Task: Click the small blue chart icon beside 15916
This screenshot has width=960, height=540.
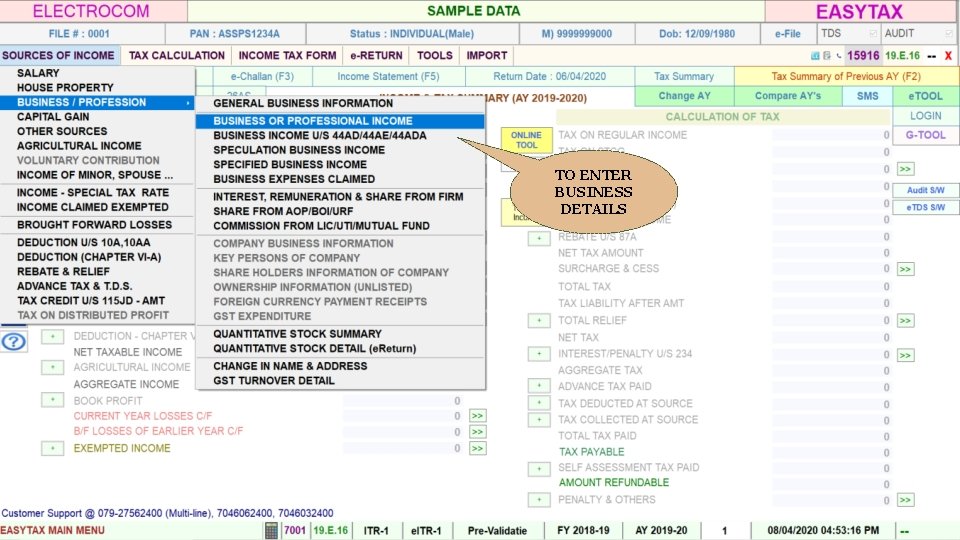Action: point(815,56)
